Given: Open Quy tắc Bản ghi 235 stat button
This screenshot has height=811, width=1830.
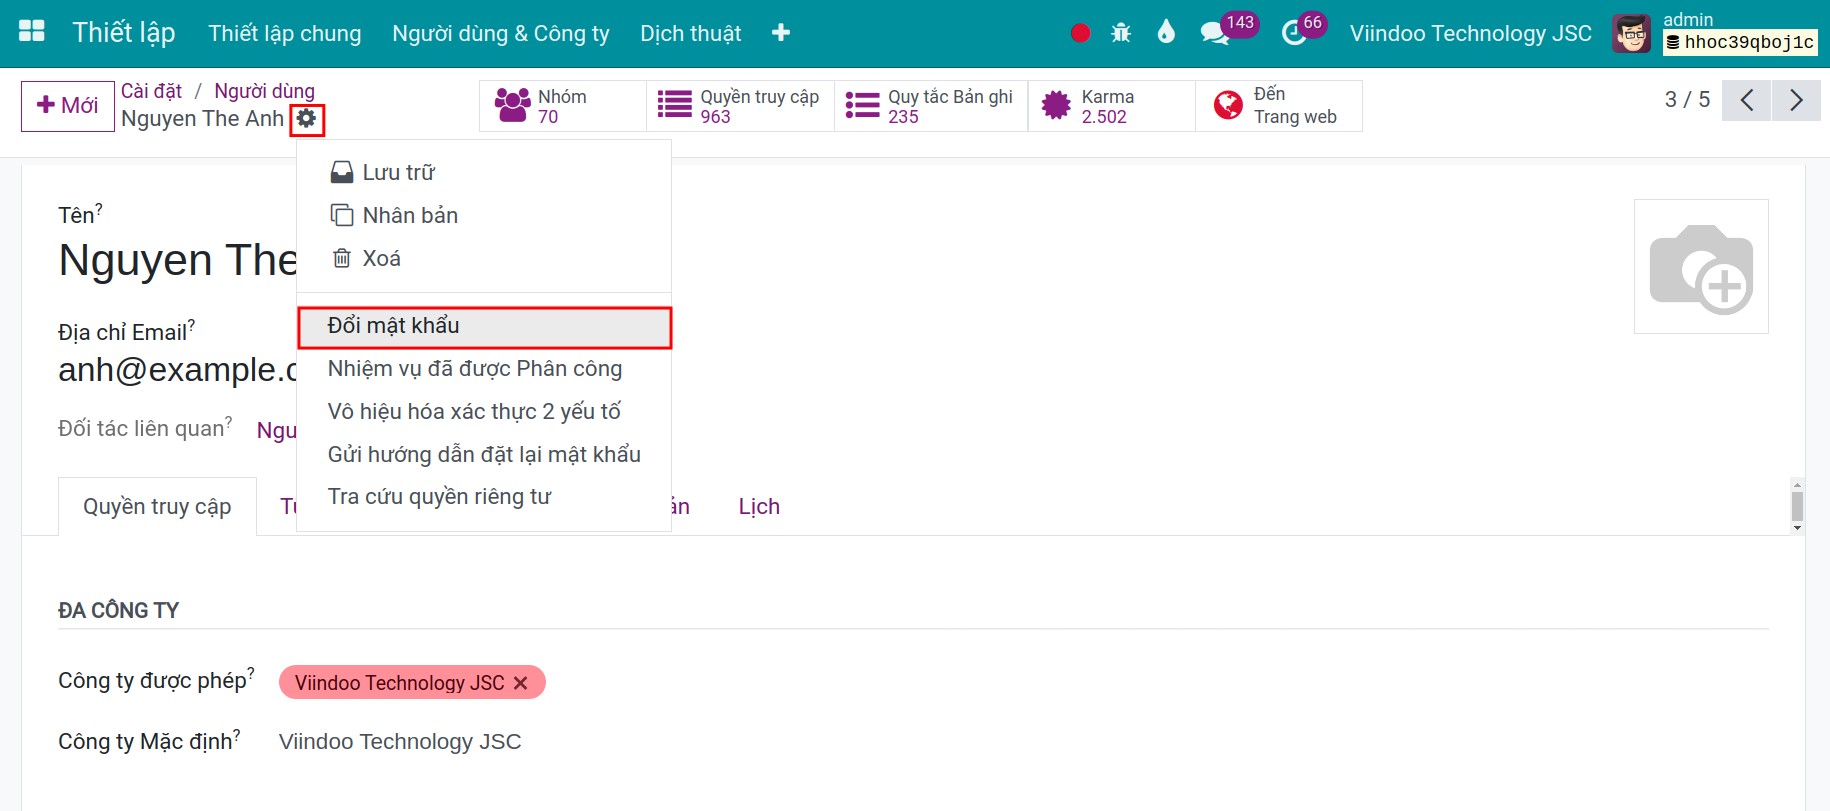Looking at the screenshot, I should pyautogui.click(x=931, y=106).
